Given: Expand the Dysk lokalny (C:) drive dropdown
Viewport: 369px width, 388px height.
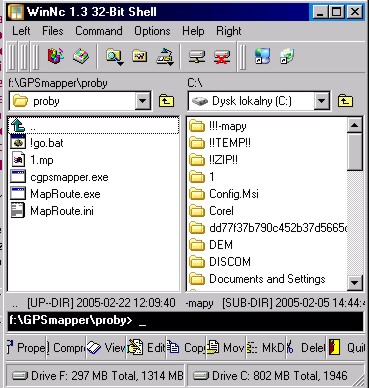Looking at the screenshot, I should tap(321, 101).
